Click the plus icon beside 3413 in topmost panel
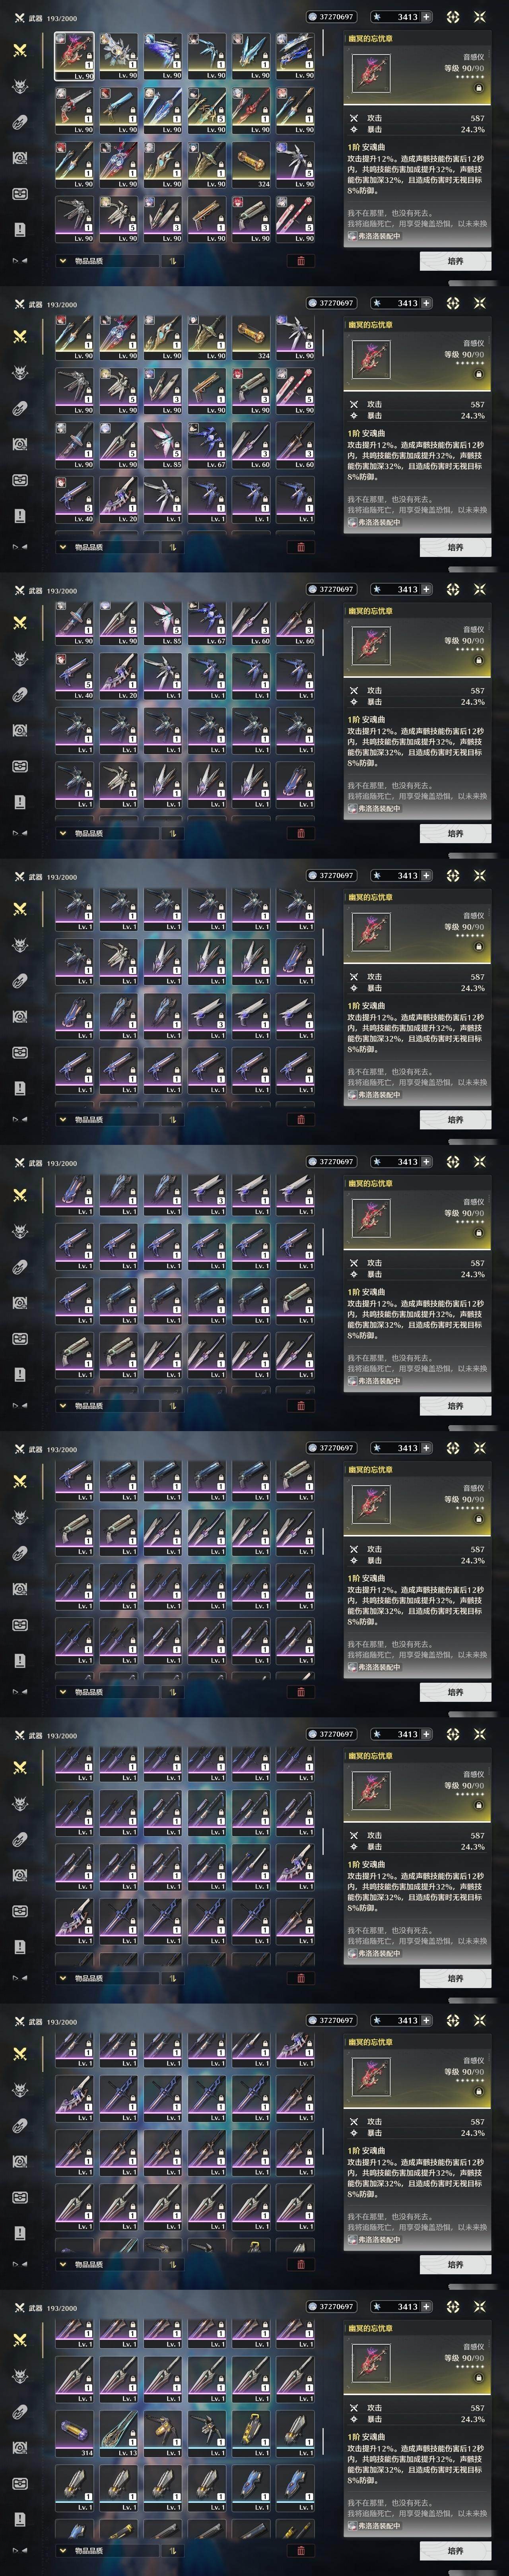The width and height of the screenshot is (509, 2576). point(427,17)
